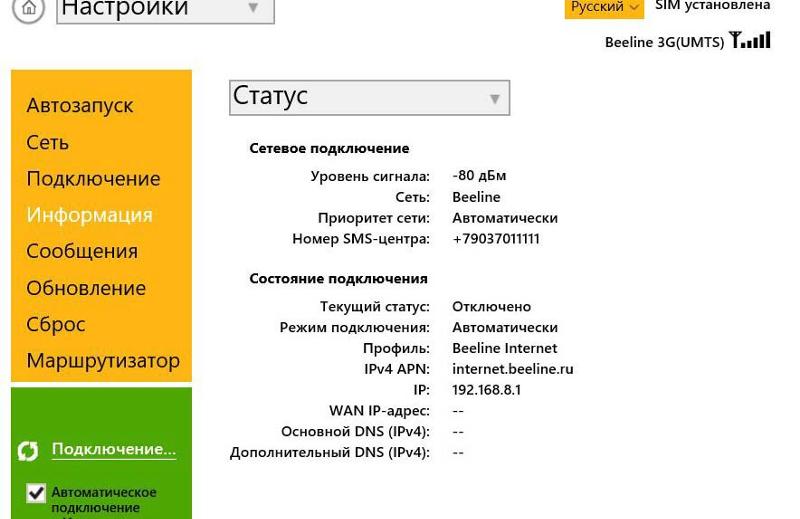Click the Отключено status value
Image resolution: width=800 pixels, height=519 pixels.
coord(491,307)
